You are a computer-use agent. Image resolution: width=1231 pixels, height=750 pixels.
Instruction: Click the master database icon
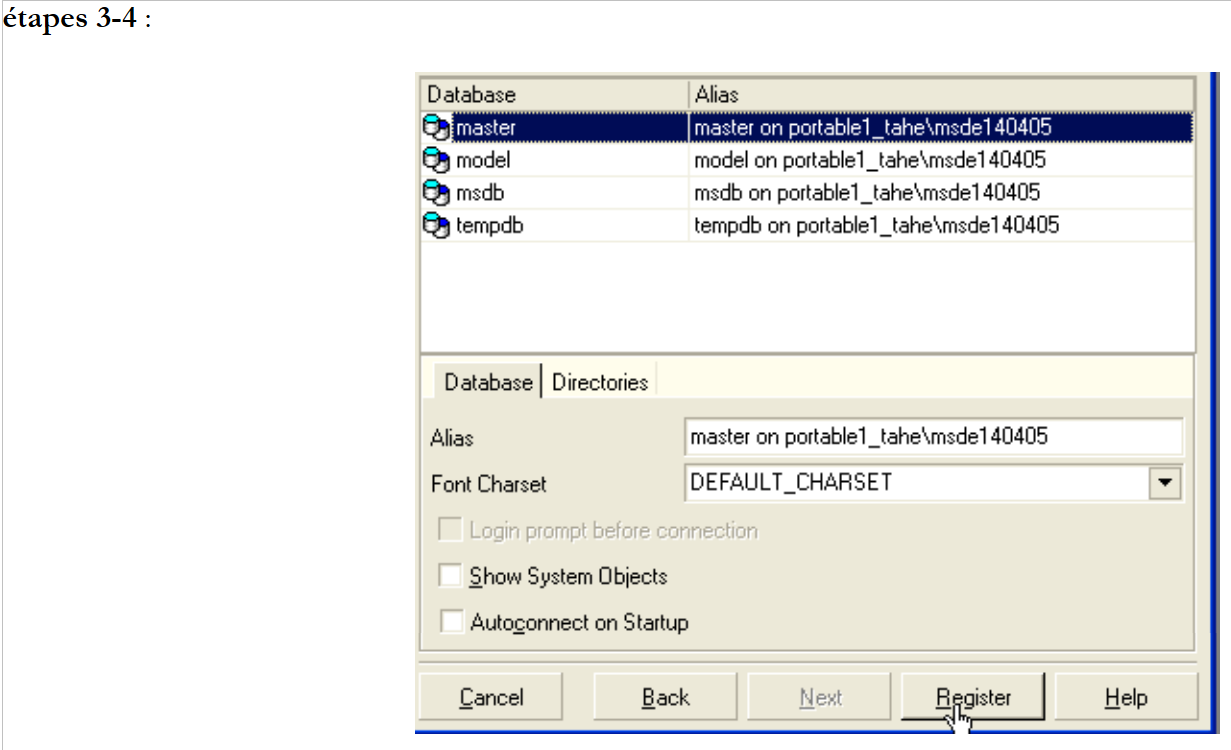(x=436, y=128)
